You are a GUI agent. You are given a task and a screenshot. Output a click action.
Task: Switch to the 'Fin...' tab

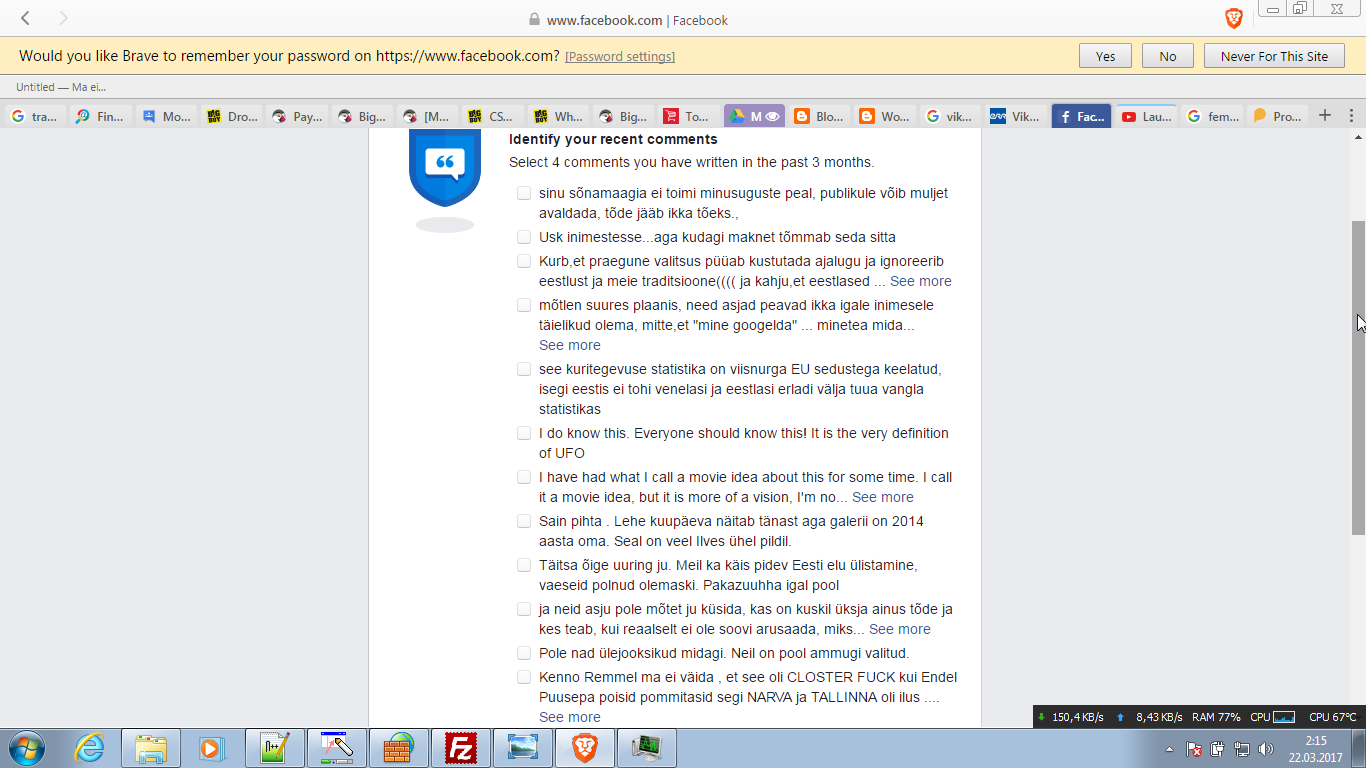tap(100, 116)
